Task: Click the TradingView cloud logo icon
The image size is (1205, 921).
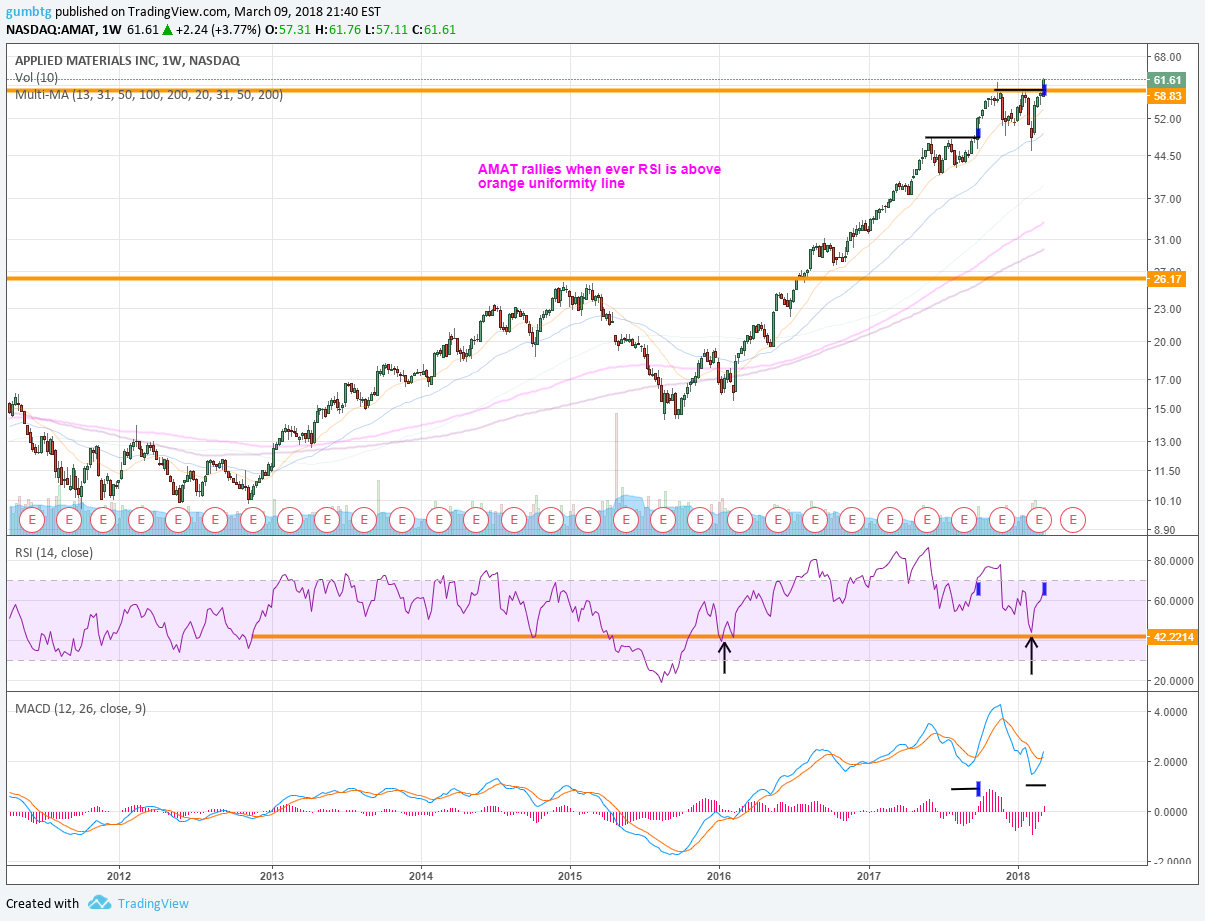Action: (99, 903)
